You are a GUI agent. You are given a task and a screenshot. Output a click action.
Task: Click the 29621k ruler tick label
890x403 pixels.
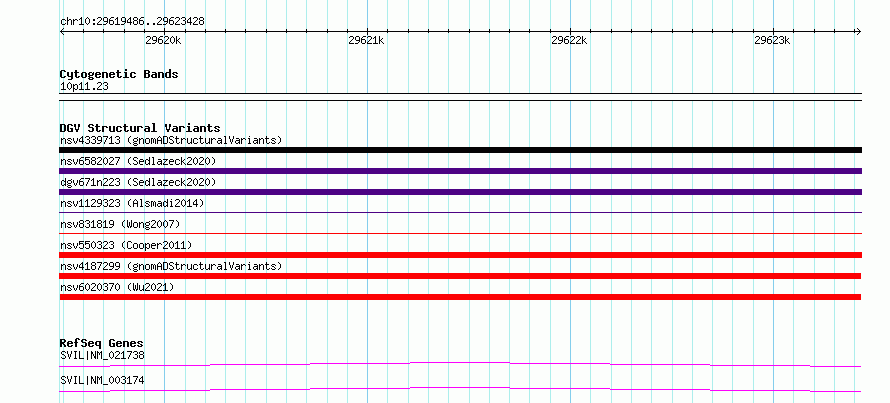pos(366,40)
